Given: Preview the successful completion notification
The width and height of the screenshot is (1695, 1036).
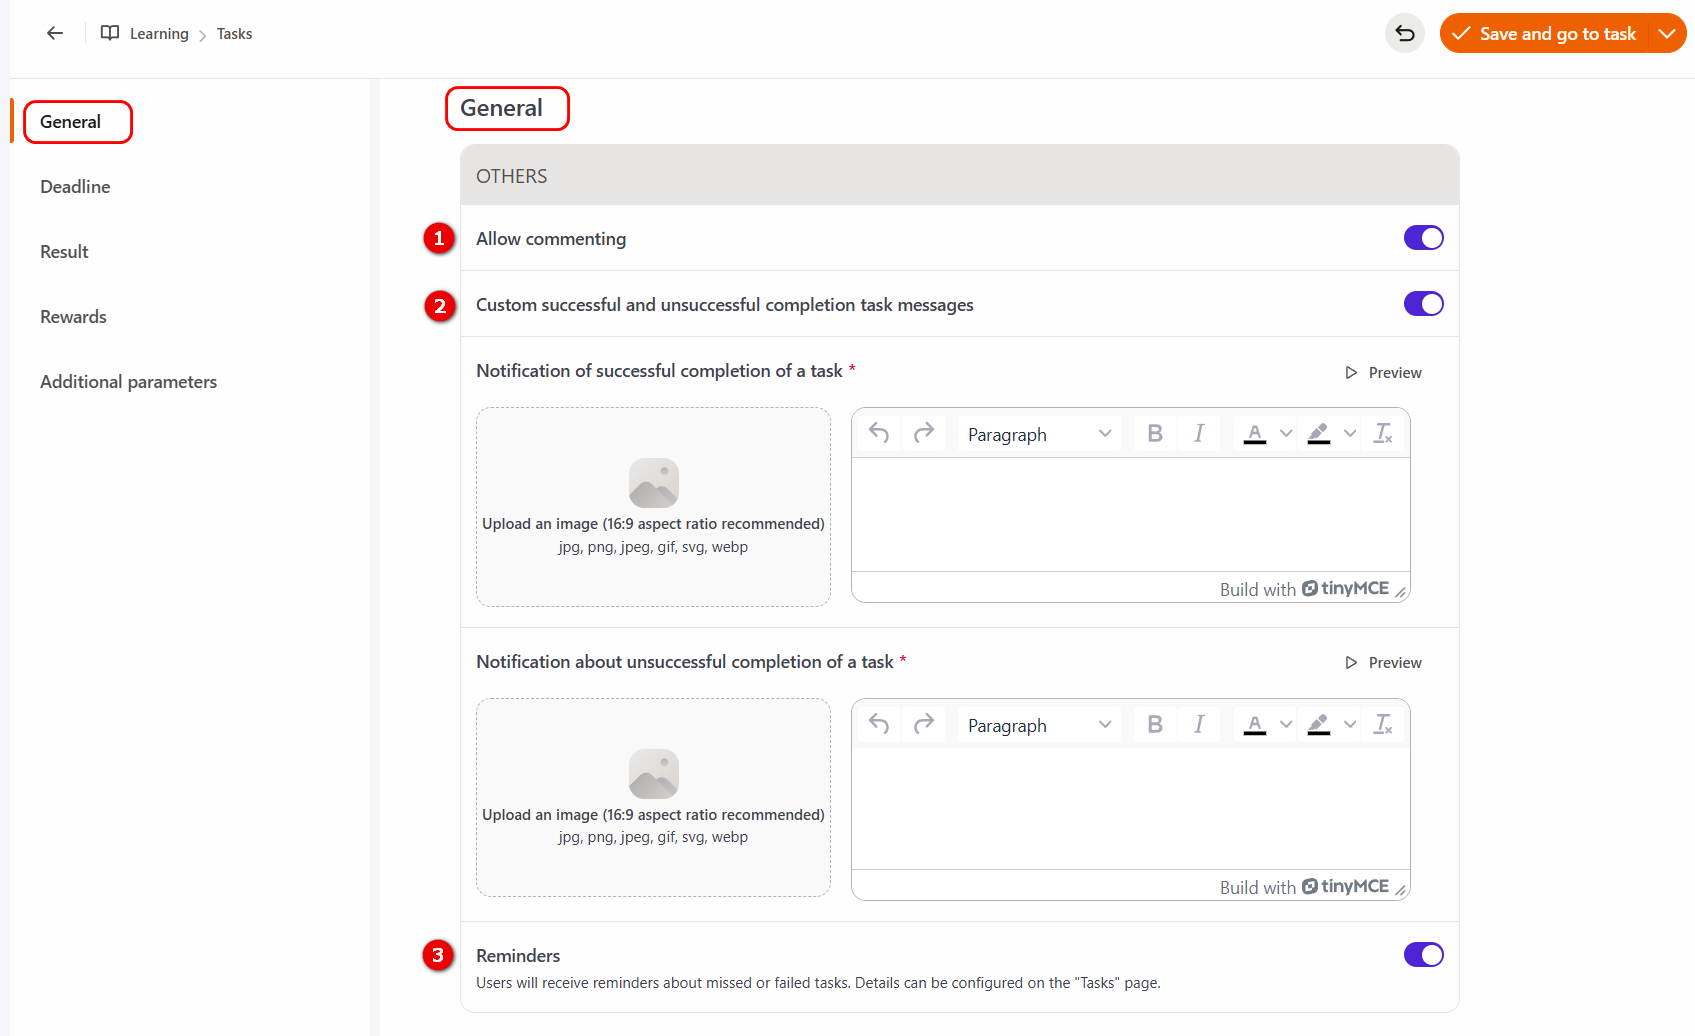Looking at the screenshot, I should pos(1384,372).
